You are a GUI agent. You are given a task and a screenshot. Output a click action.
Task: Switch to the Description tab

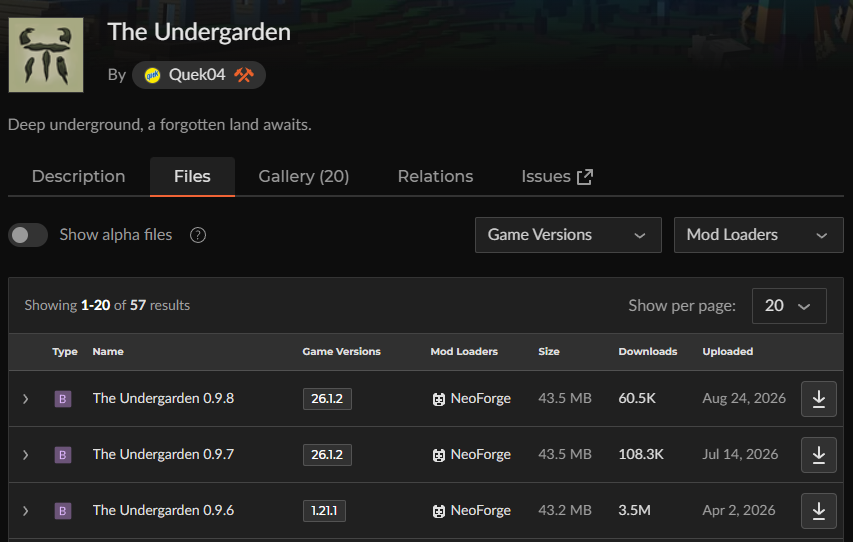(78, 176)
